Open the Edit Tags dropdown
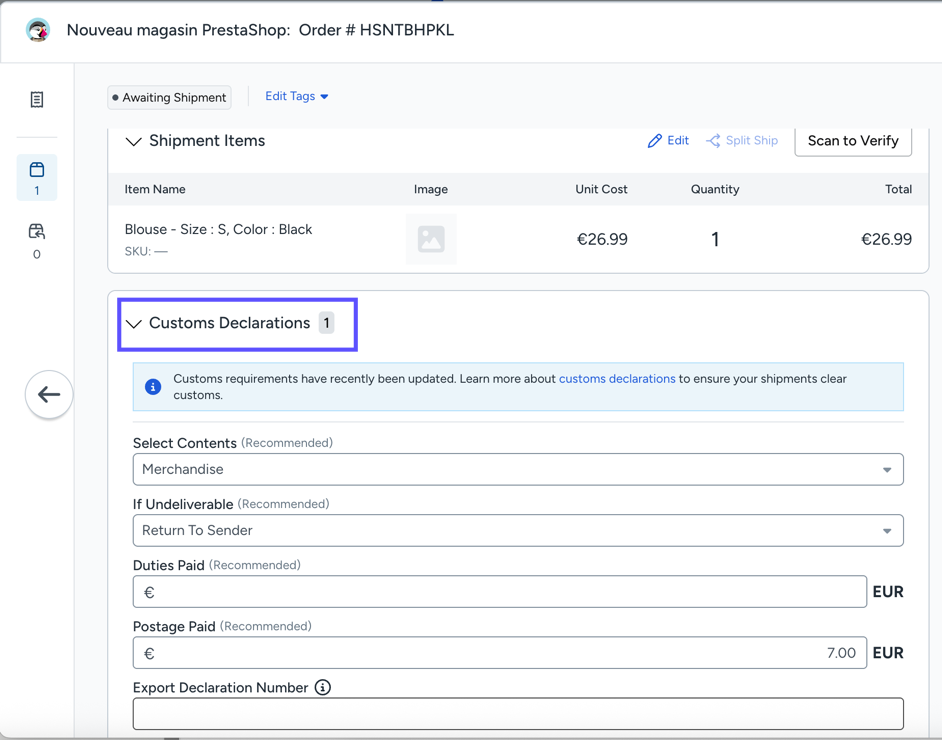 click(x=297, y=96)
